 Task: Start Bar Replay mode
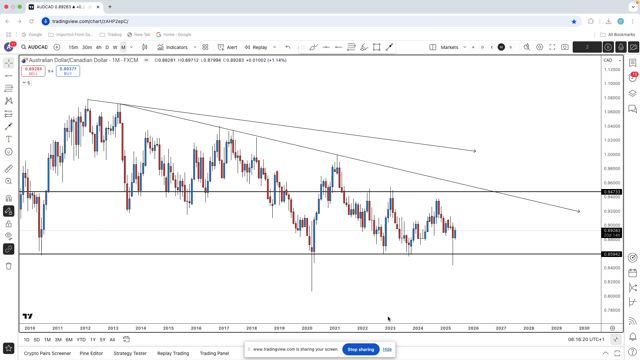(x=256, y=47)
